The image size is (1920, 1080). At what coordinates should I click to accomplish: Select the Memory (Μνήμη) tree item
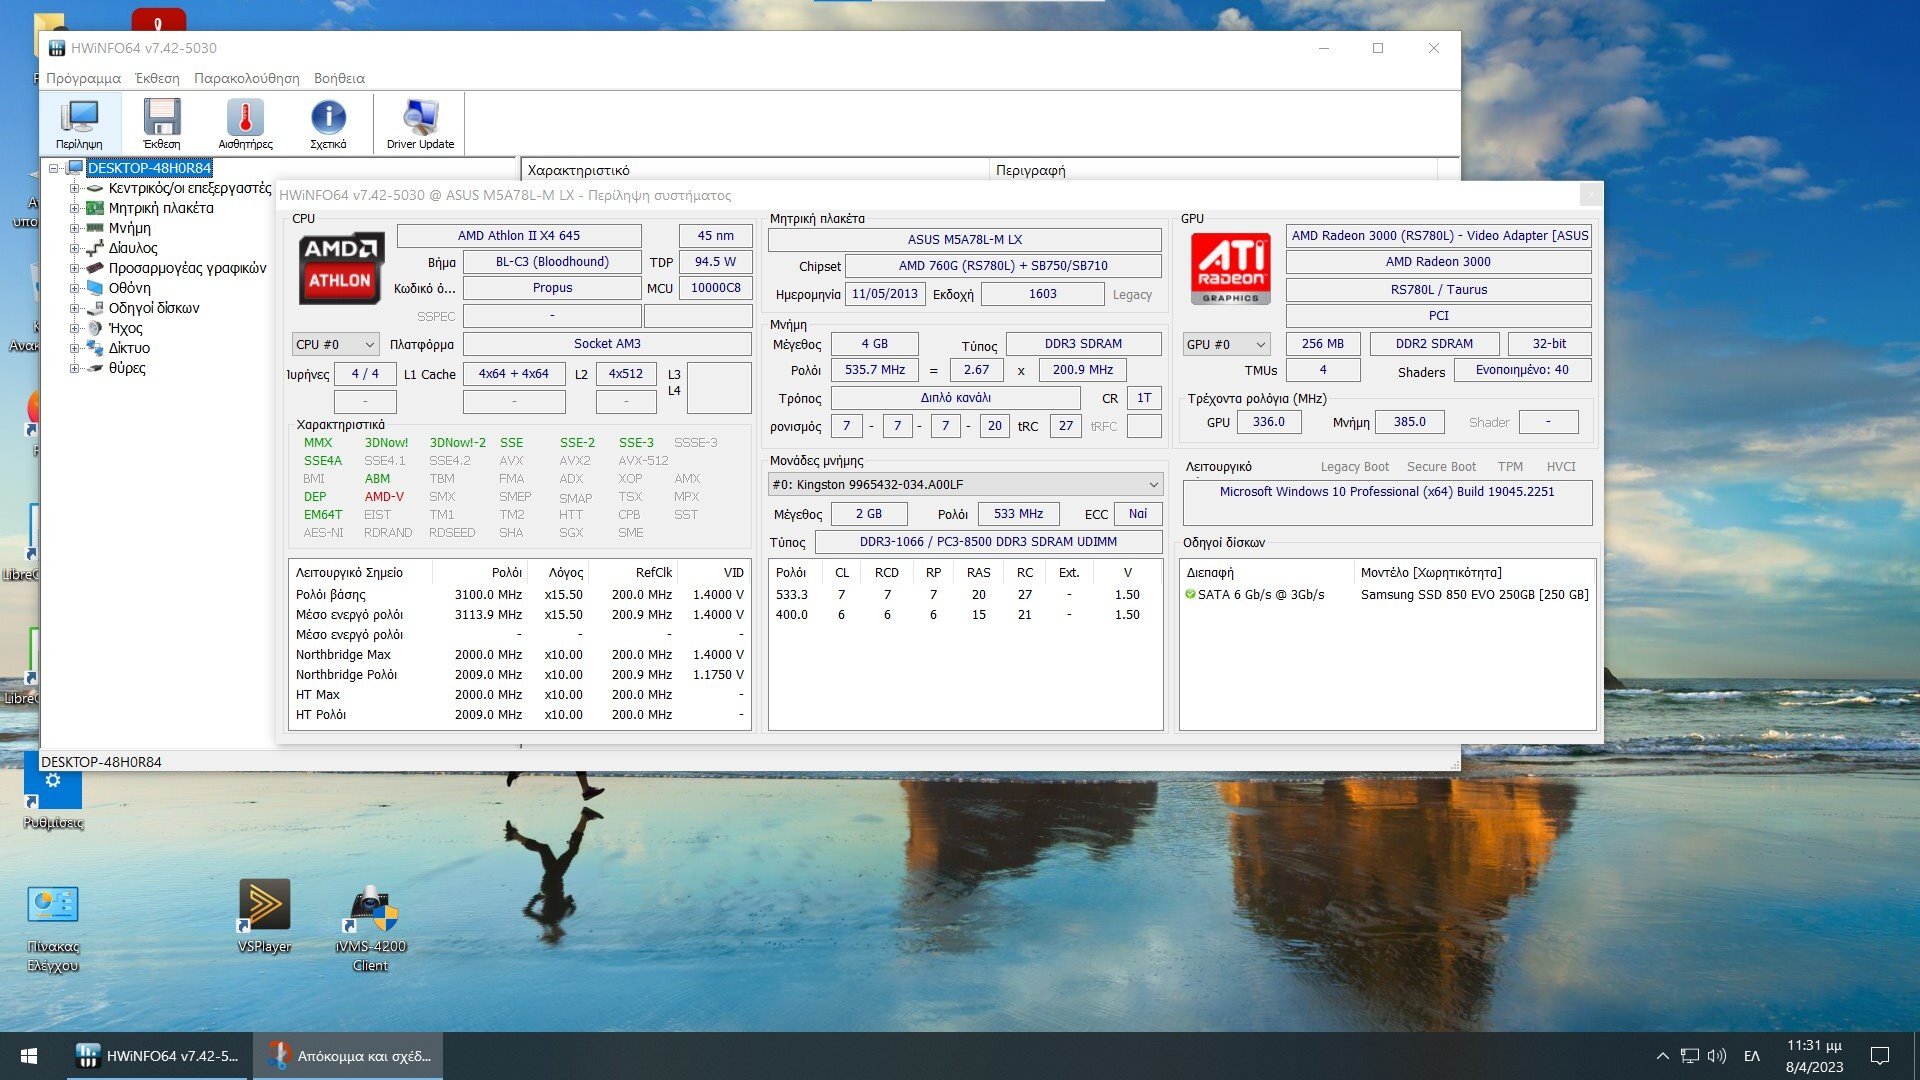(x=130, y=228)
